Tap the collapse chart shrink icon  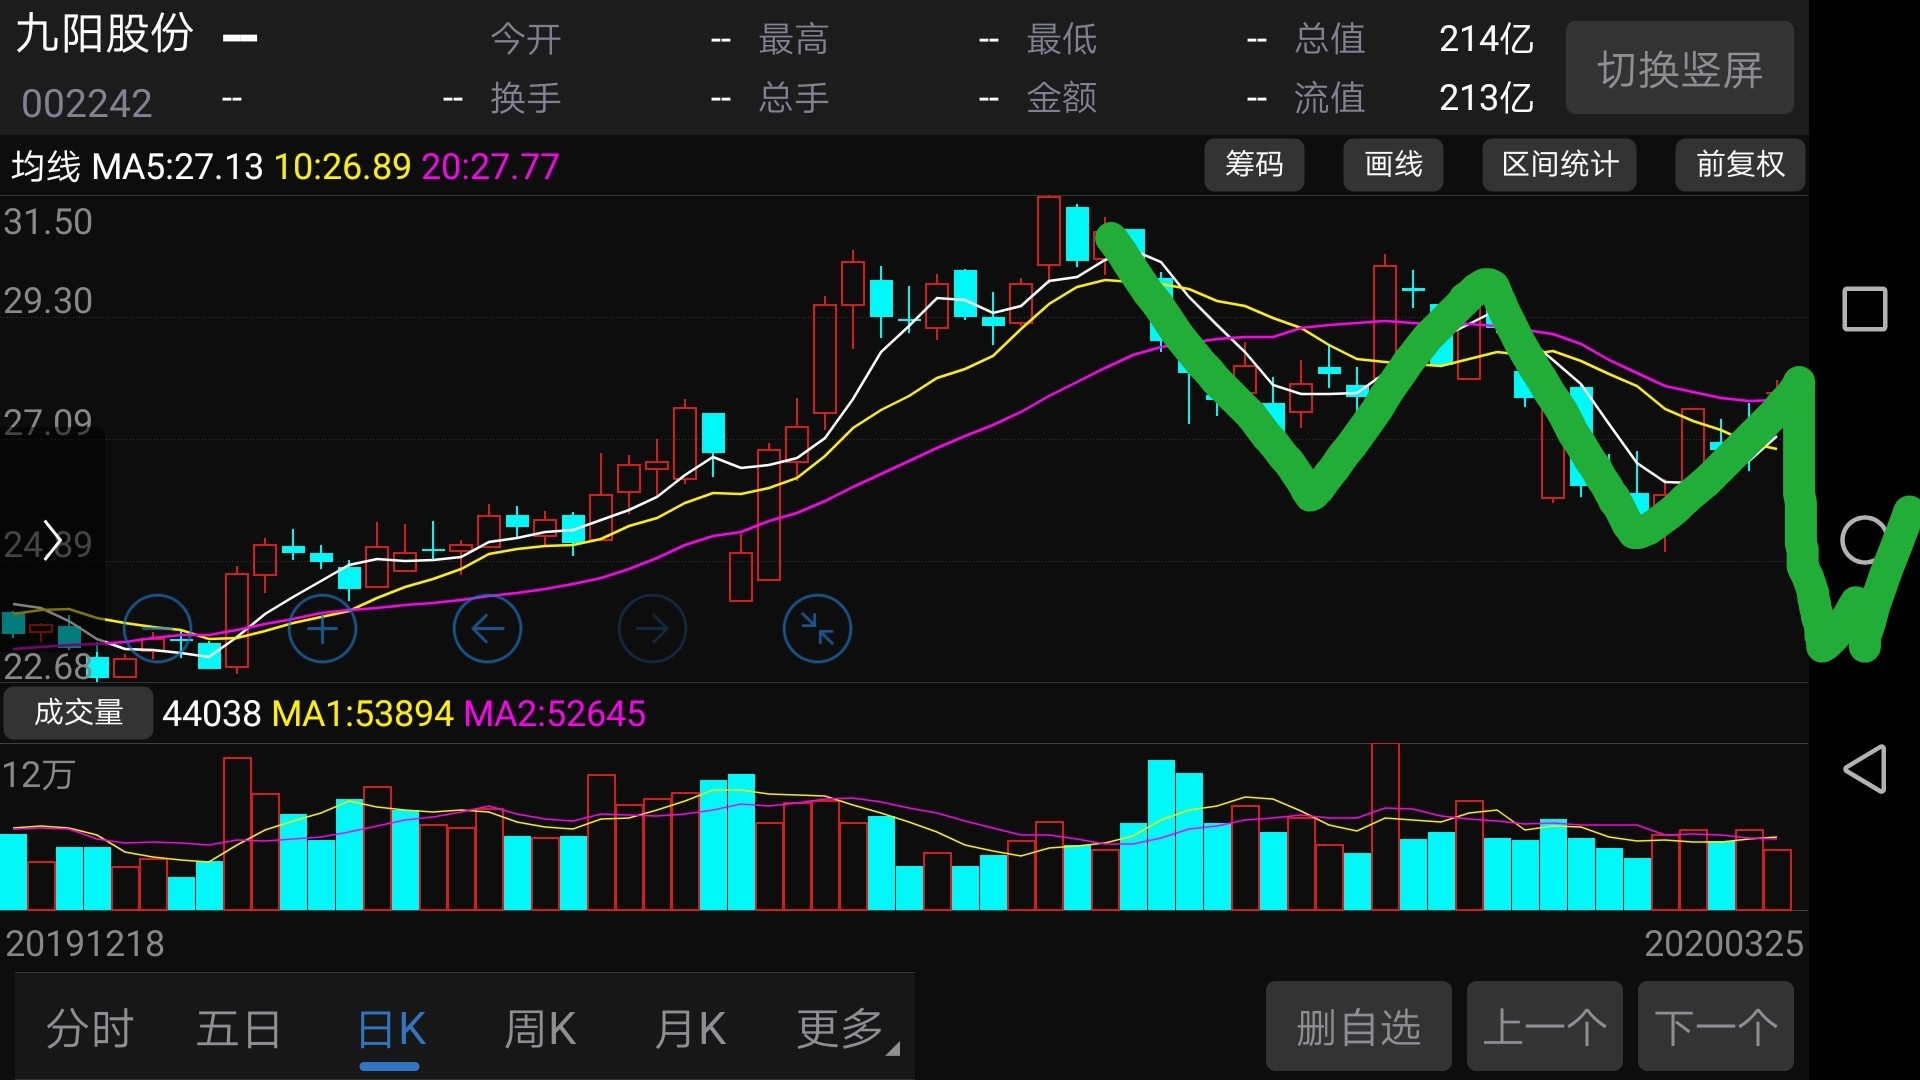click(x=817, y=628)
